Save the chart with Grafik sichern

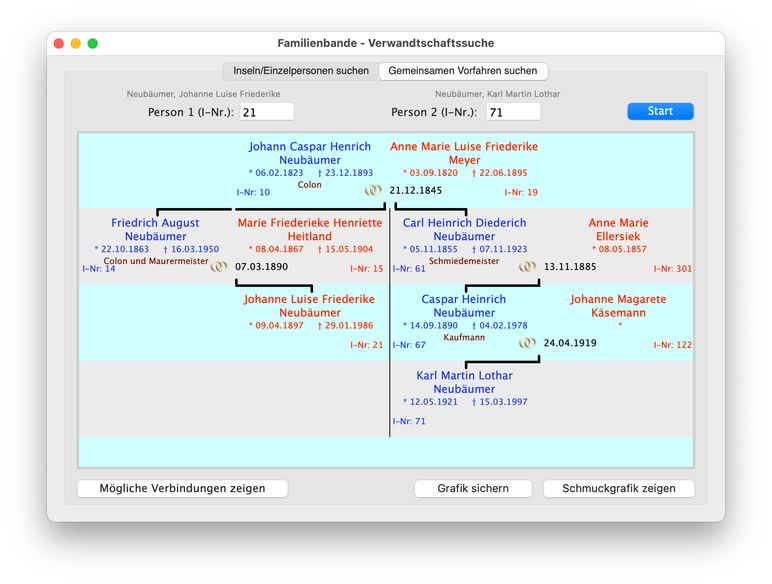click(x=472, y=489)
